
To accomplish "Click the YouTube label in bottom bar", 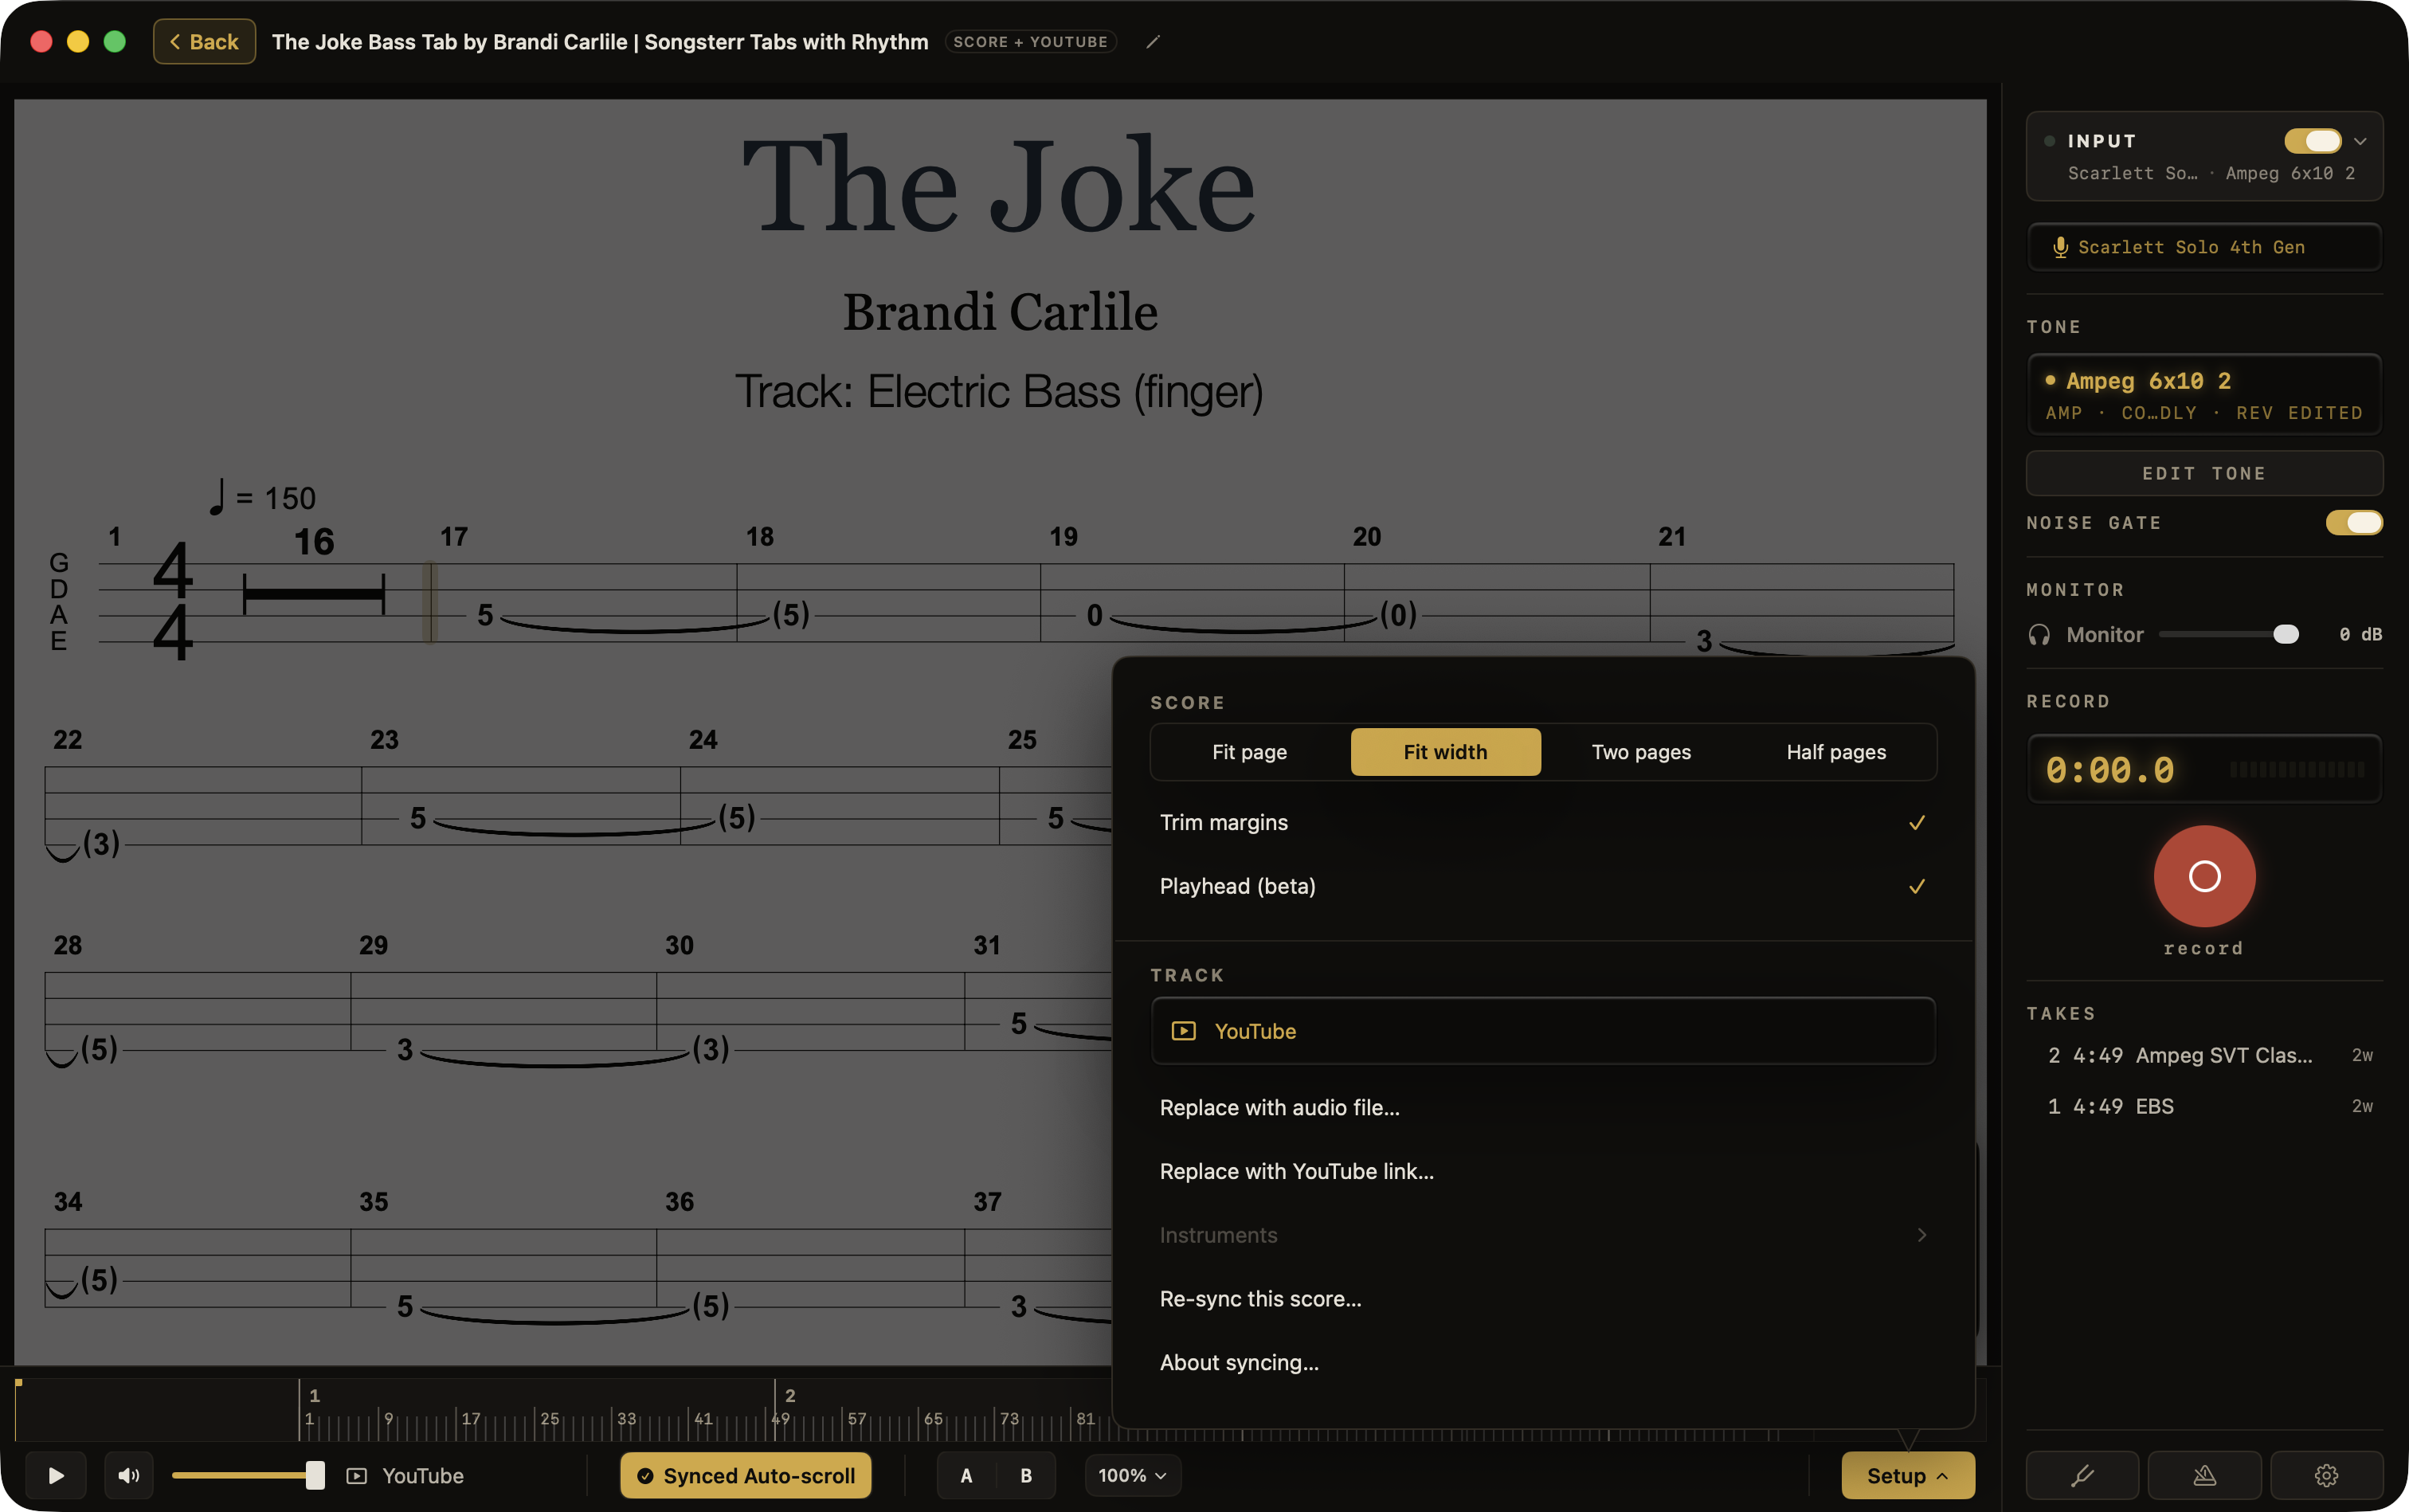I will tap(422, 1476).
